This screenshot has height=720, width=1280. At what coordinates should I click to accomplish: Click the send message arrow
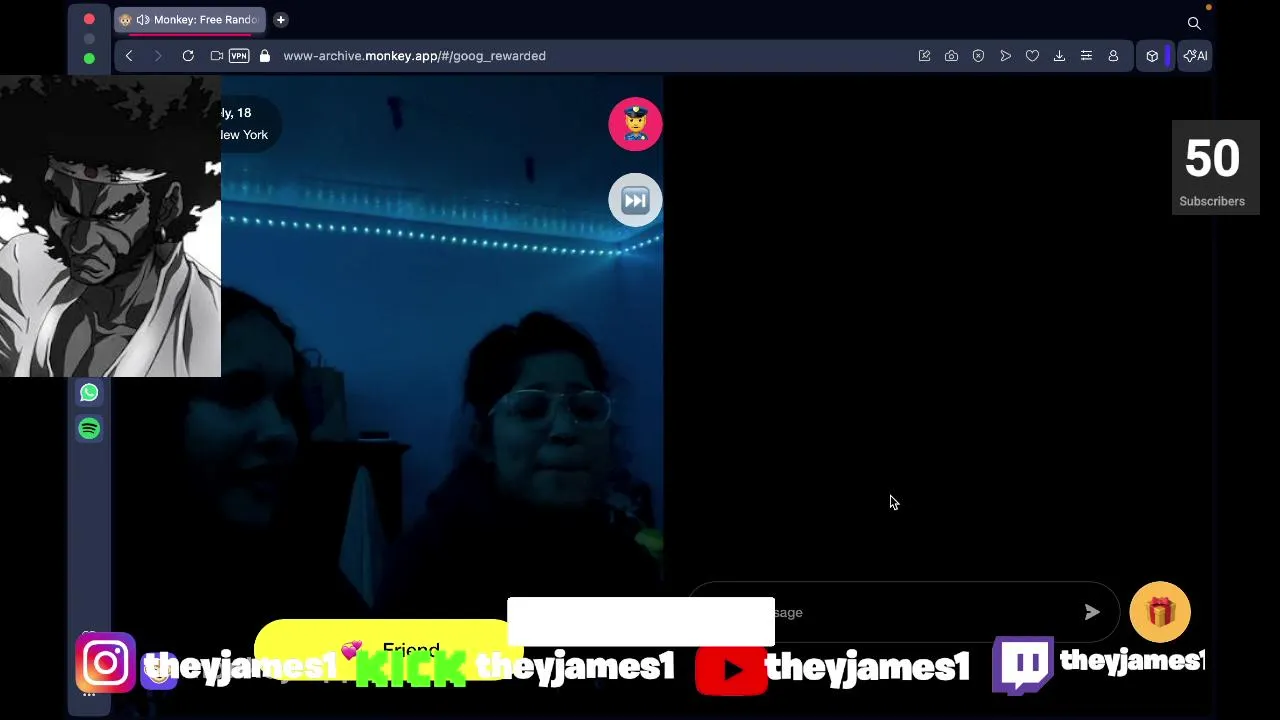[x=1092, y=612]
